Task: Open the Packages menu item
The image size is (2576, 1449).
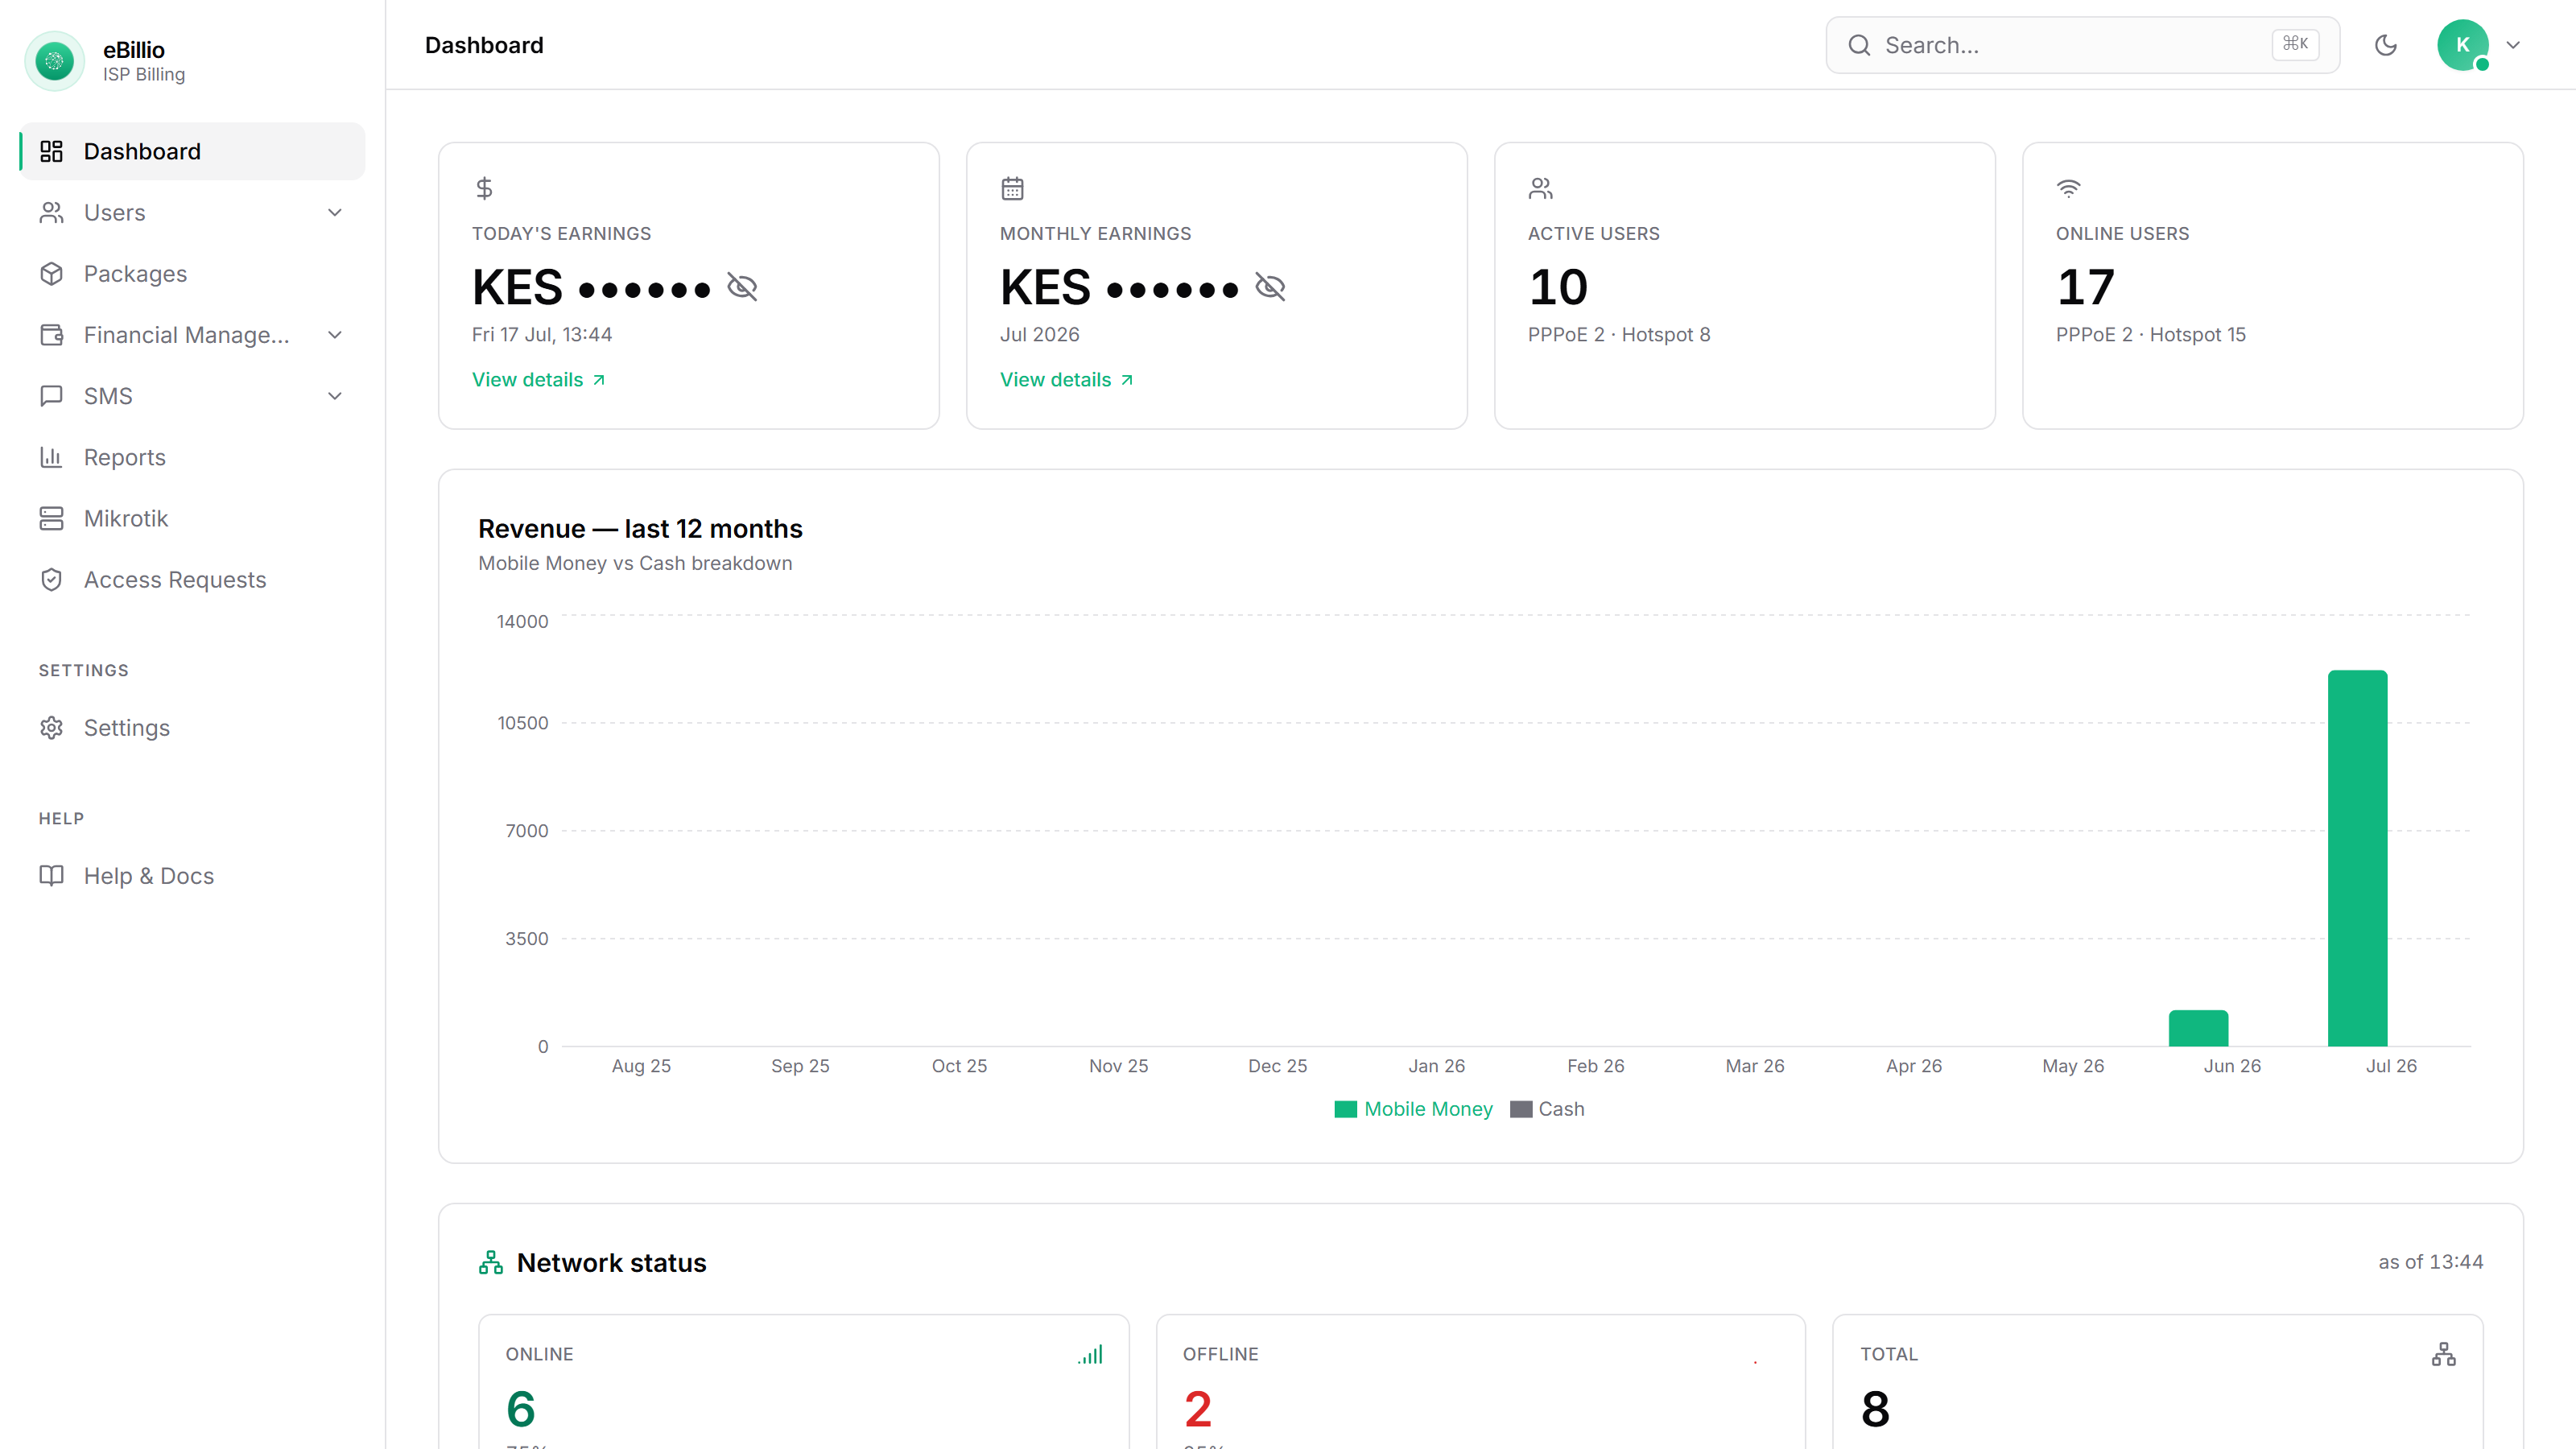Action: point(192,273)
